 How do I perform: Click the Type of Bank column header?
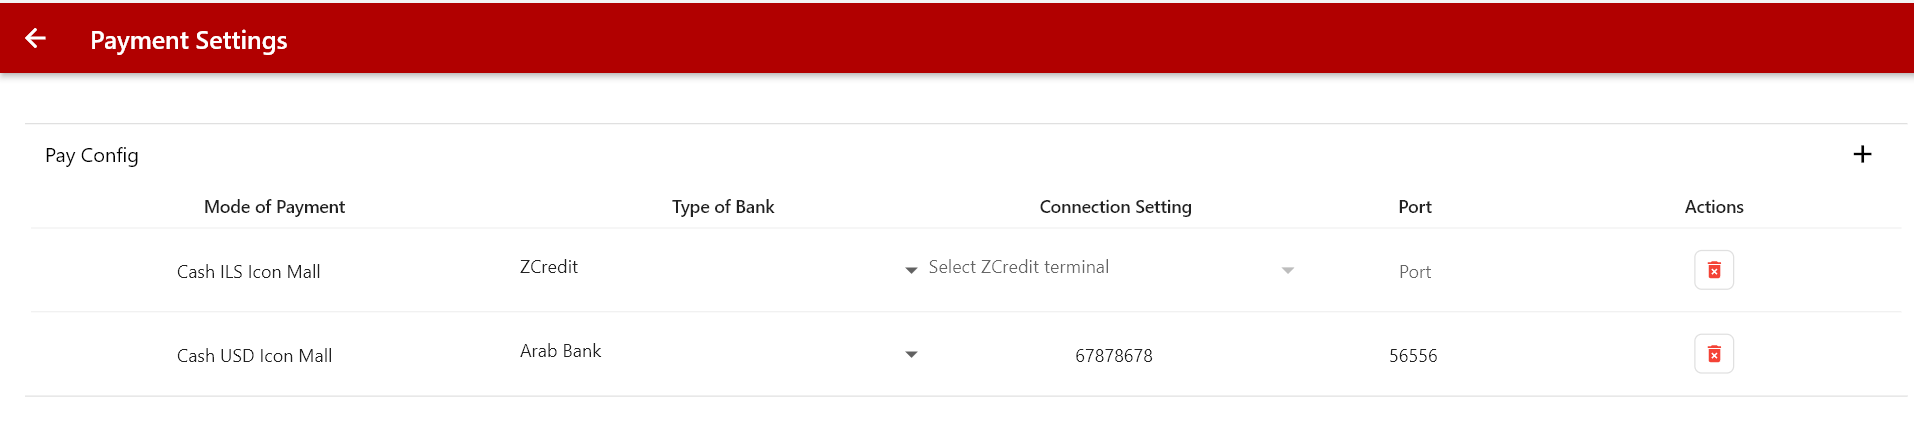722,207
